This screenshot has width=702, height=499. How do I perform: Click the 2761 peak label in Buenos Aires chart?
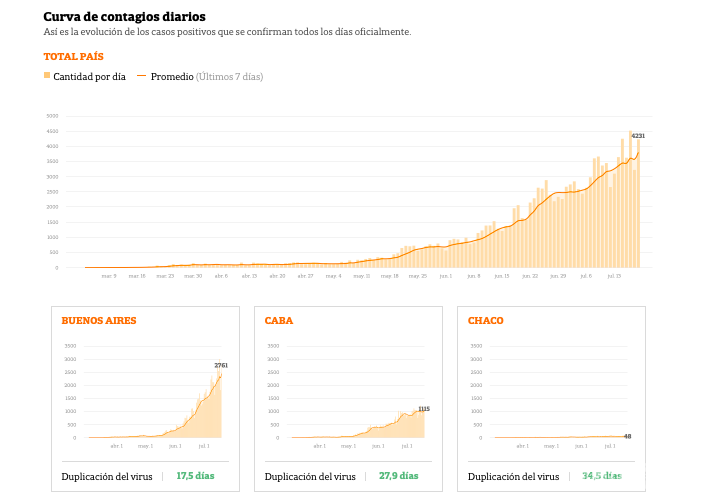pyautogui.click(x=222, y=366)
